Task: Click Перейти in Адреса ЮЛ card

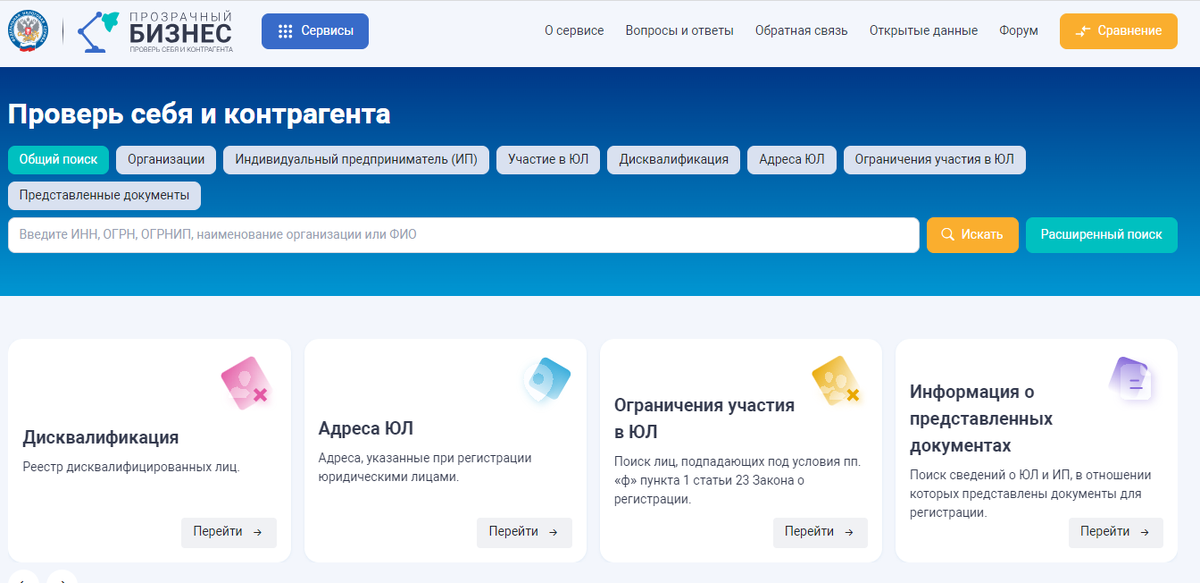Action: click(524, 532)
